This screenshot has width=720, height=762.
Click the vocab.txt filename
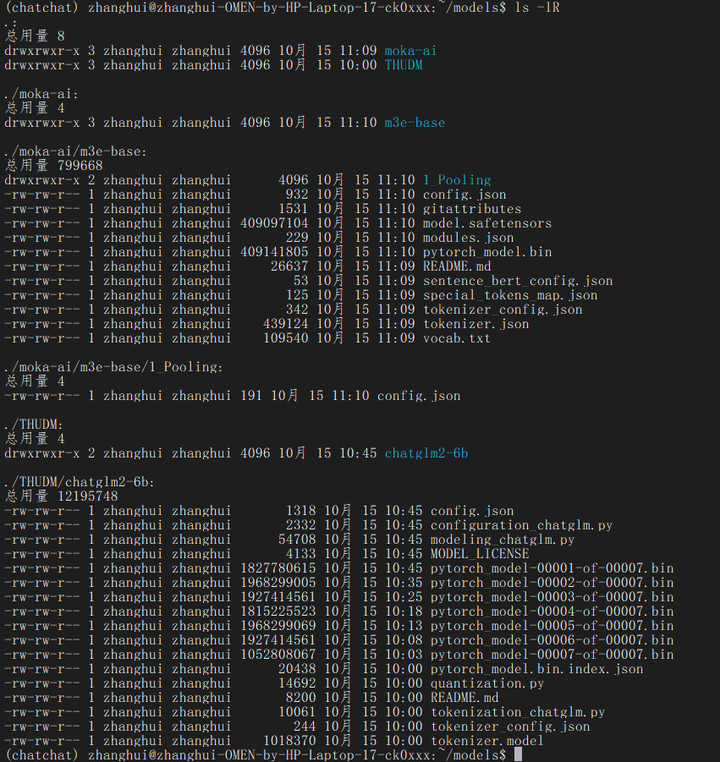click(x=457, y=338)
